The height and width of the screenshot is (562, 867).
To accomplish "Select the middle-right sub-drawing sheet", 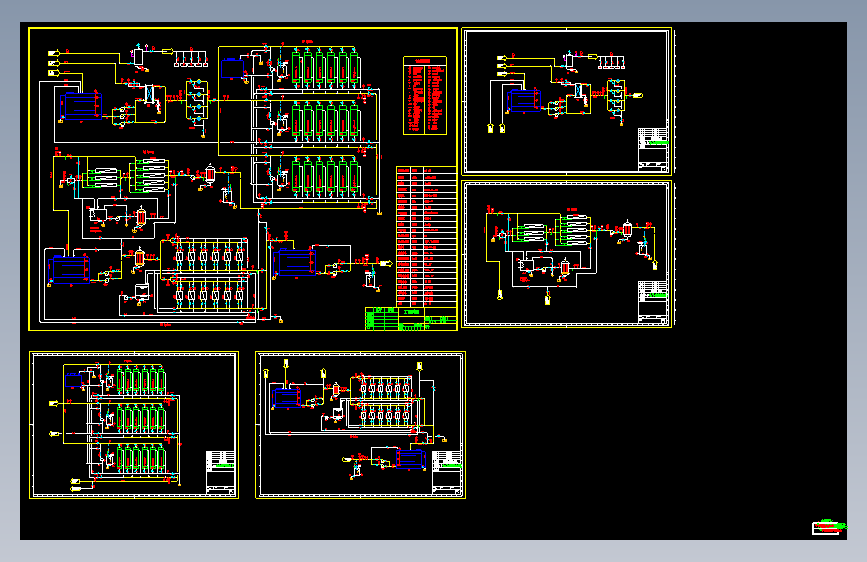I will [x=567, y=254].
